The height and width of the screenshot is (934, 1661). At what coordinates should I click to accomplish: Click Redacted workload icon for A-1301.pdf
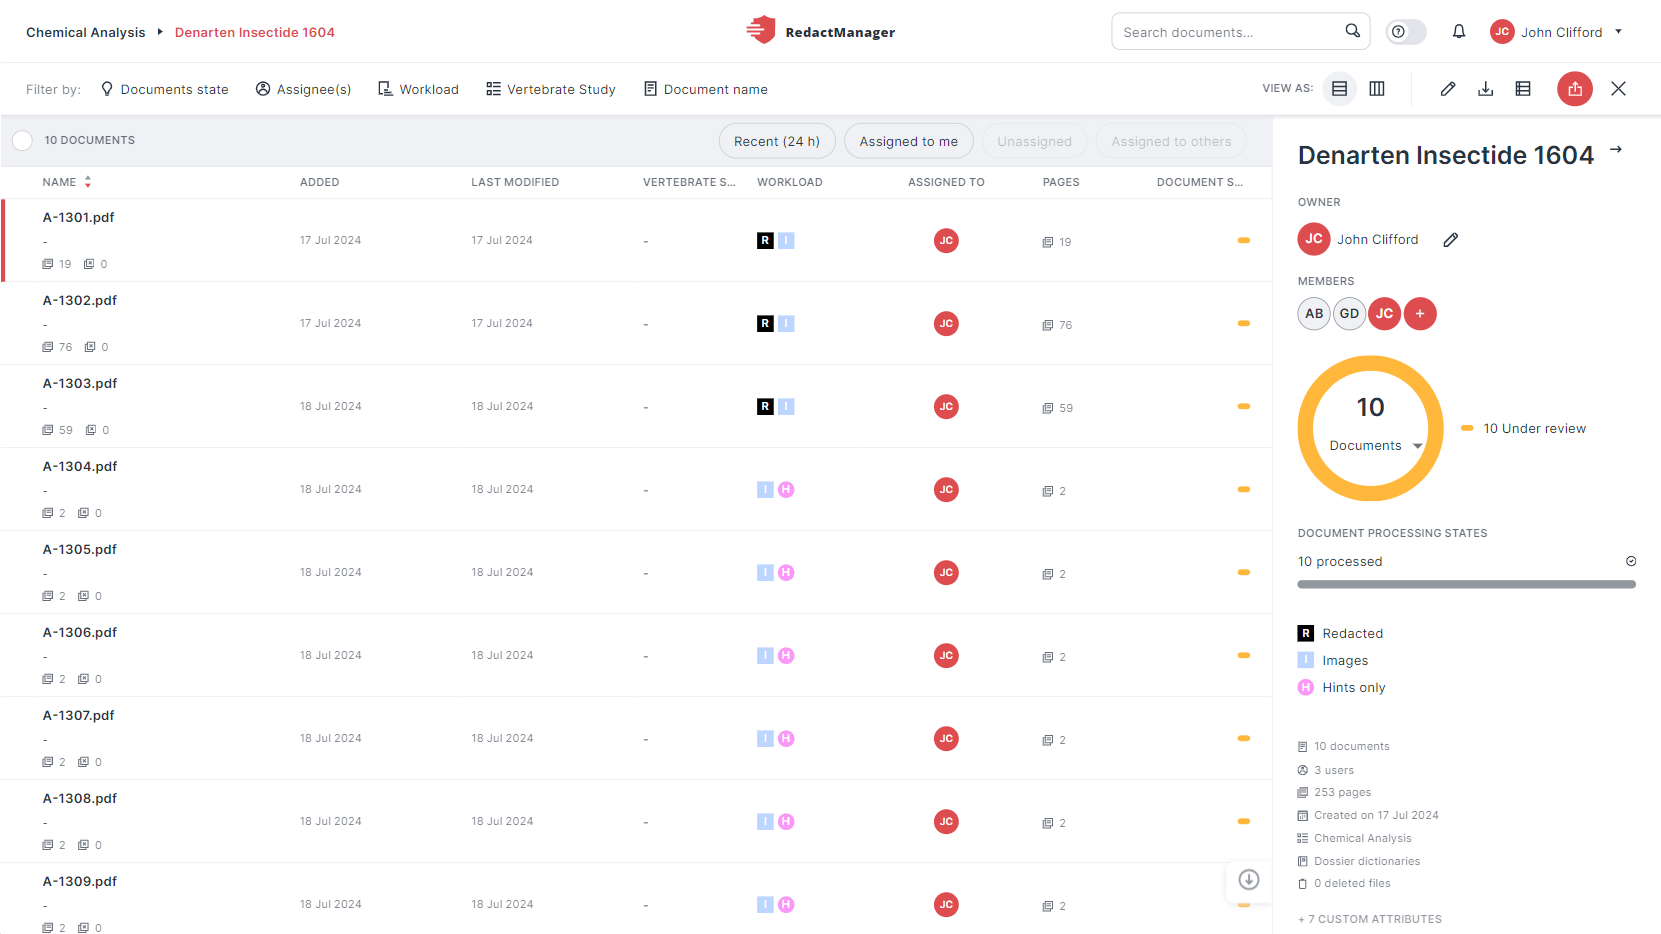coord(765,240)
